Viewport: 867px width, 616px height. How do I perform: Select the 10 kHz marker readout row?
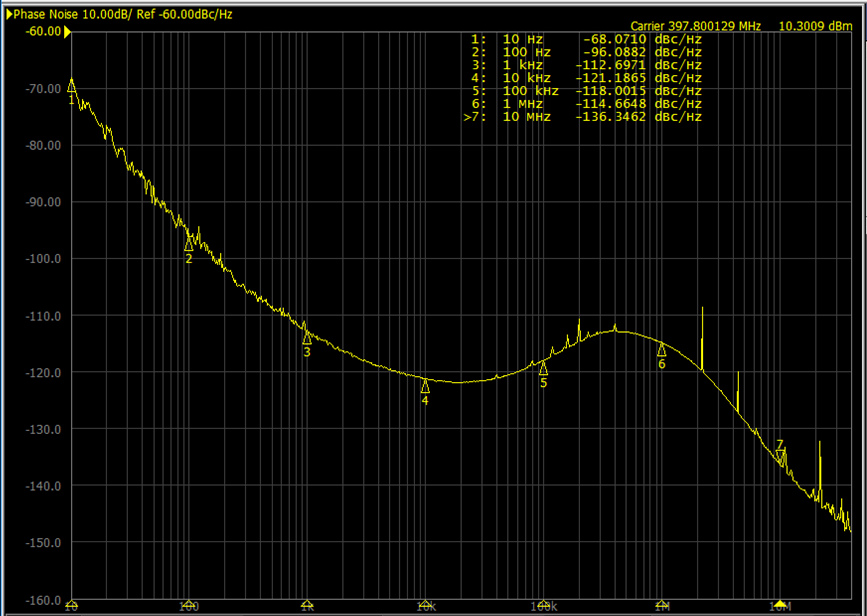click(x=586, y=78)
